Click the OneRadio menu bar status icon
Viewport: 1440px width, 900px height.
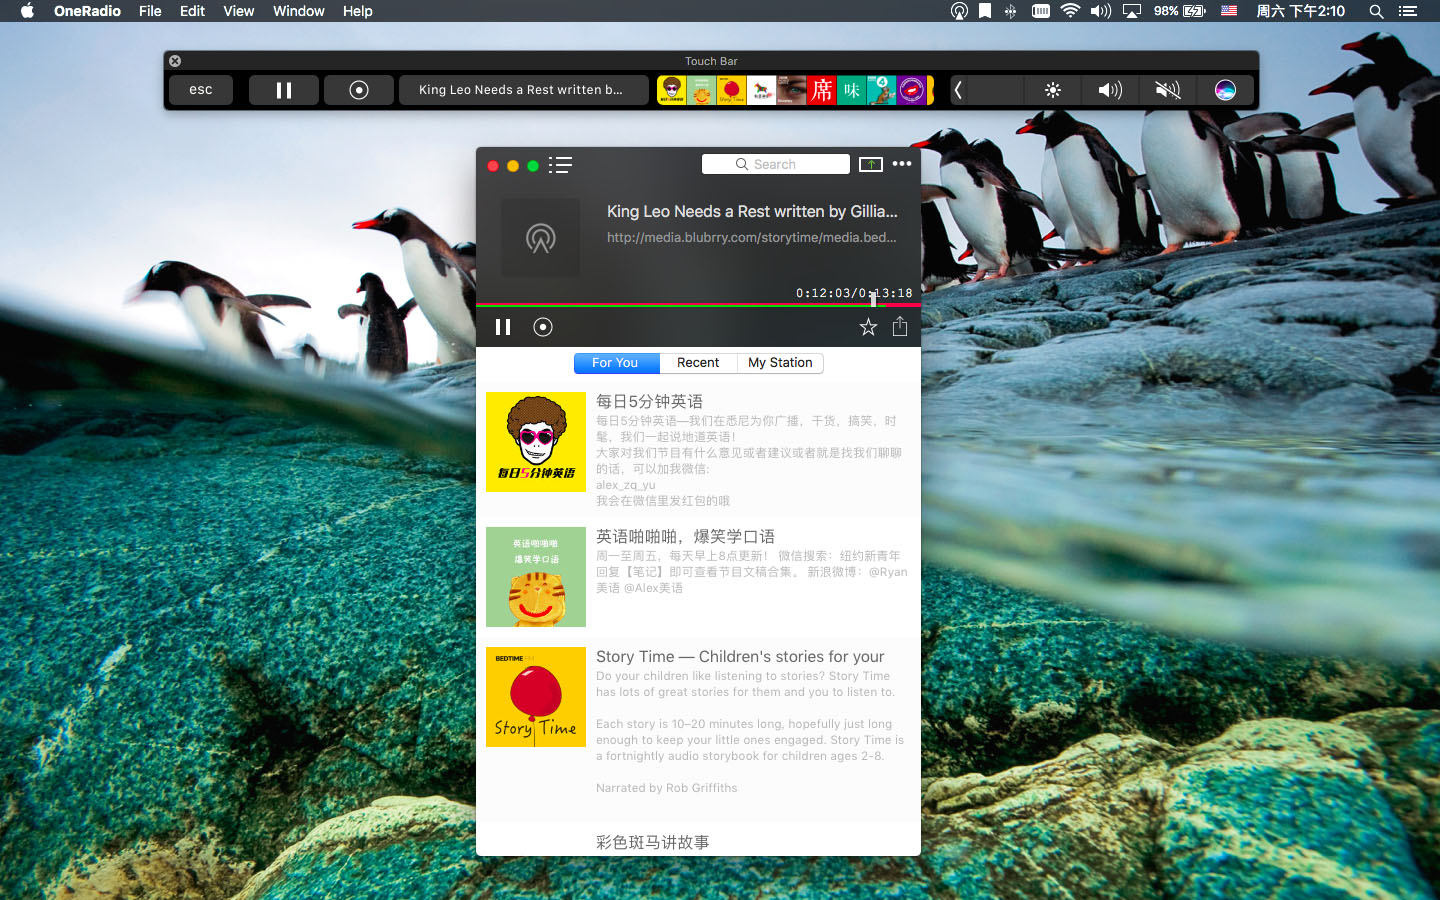pyautogui.click(x=959, y=11)
